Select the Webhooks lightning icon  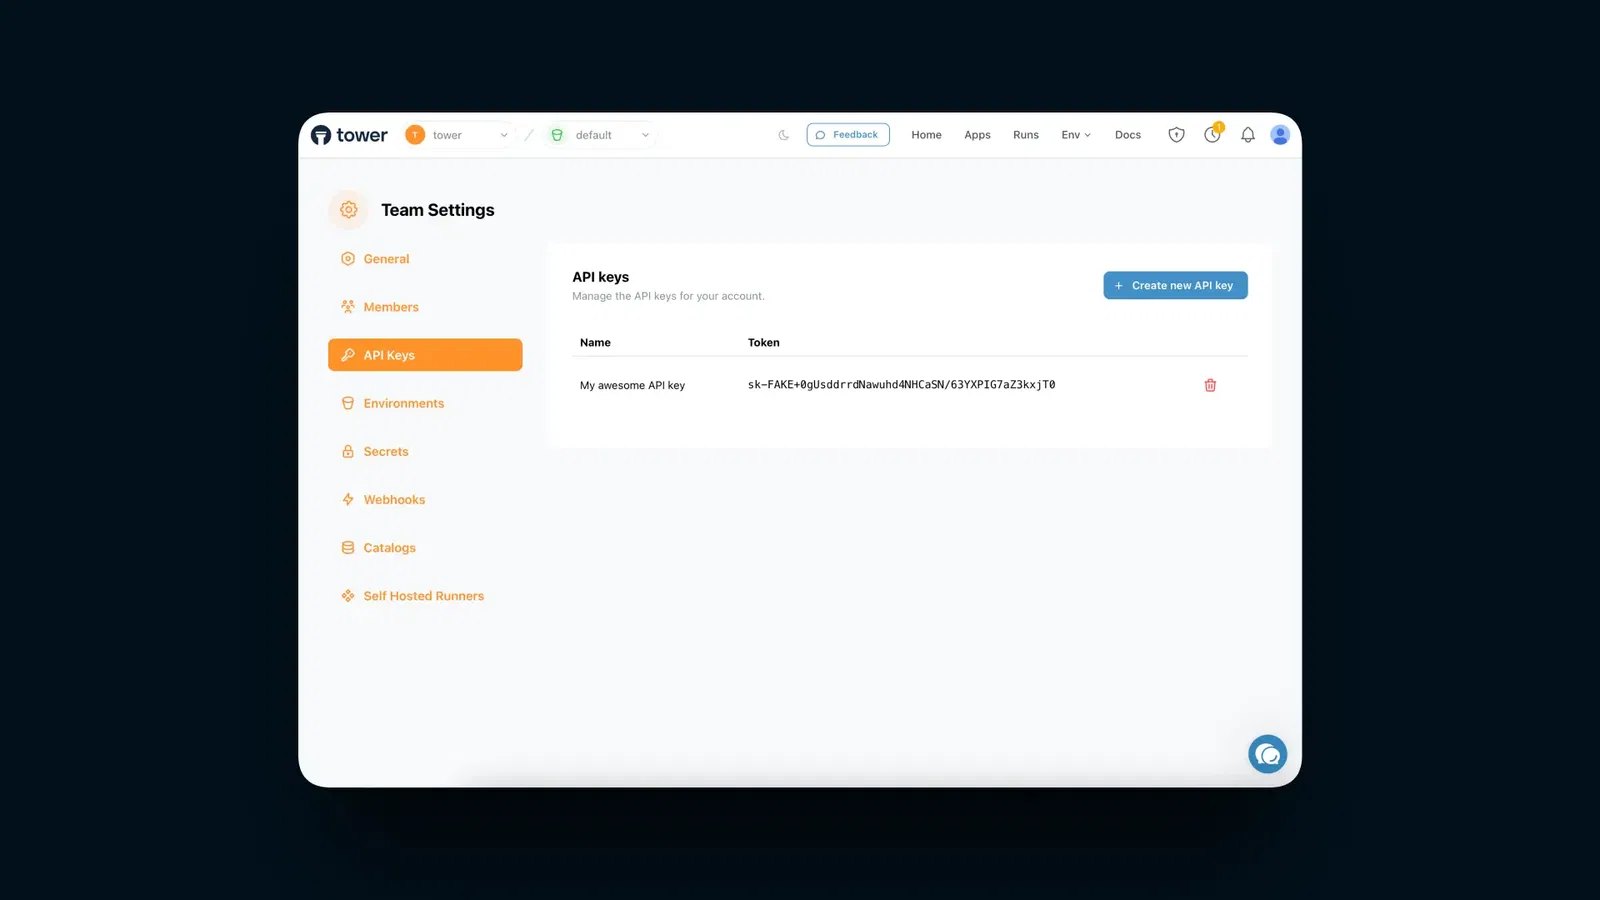pyautogui.click(x=347, y=499)
